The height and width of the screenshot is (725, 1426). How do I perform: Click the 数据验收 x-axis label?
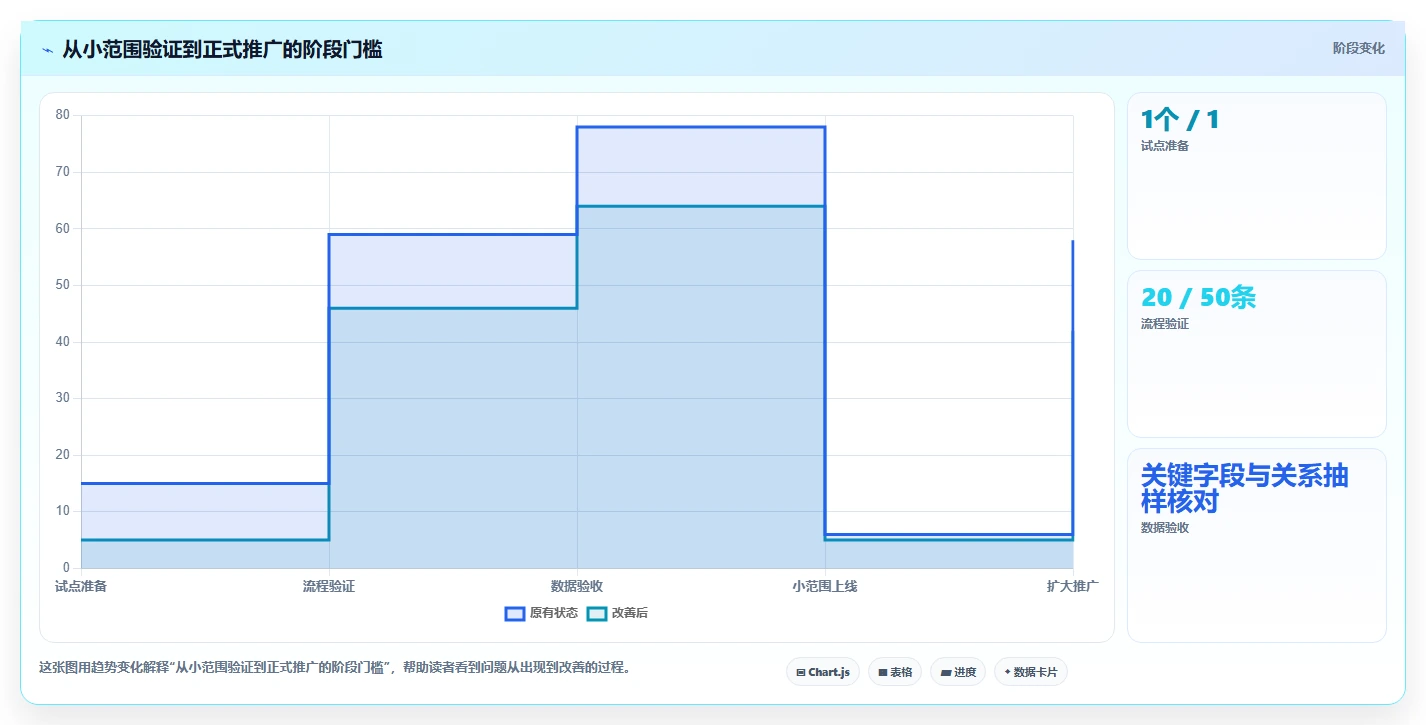tap(577, 586)
